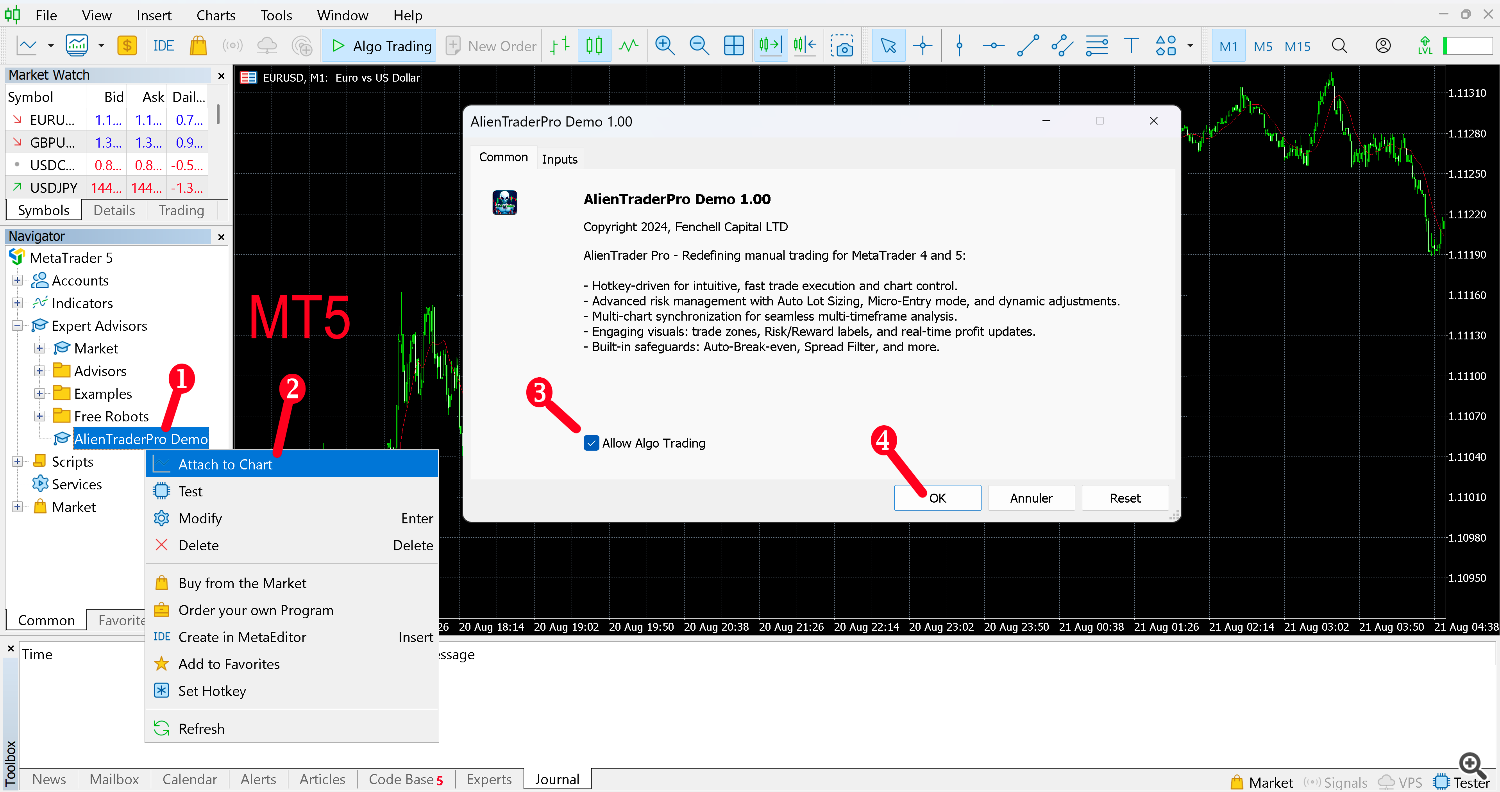Click OK in AlienTraderPro dialog
Viewport: 1500px width, 792px height.
pyautogui.click(x=937, y=498)
